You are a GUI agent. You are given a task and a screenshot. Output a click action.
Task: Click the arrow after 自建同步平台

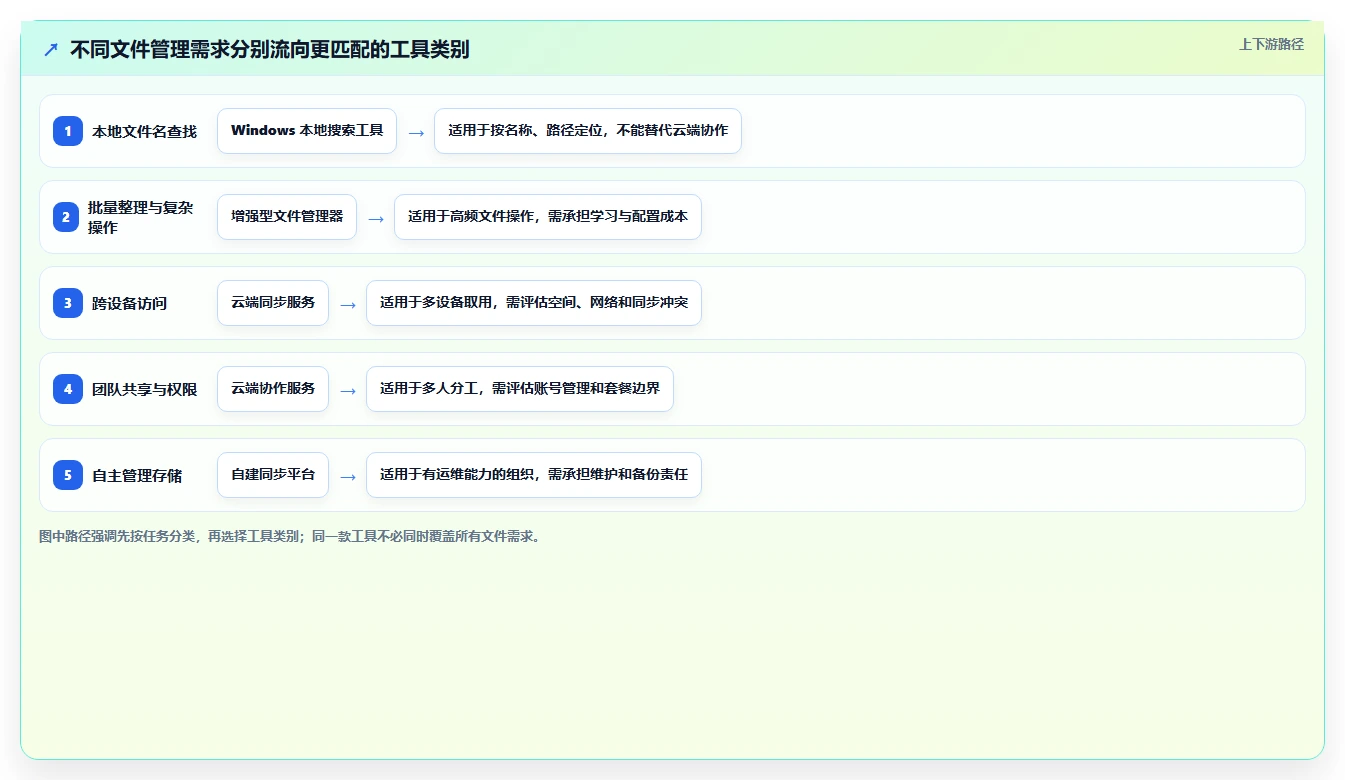(348, 476)
